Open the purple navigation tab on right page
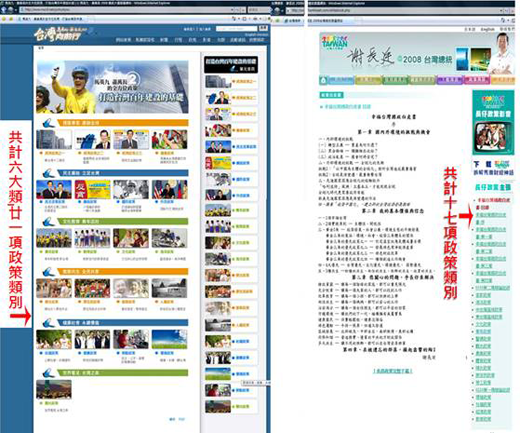This screenshot has height=433, width=520. click(x=450, y=80)
